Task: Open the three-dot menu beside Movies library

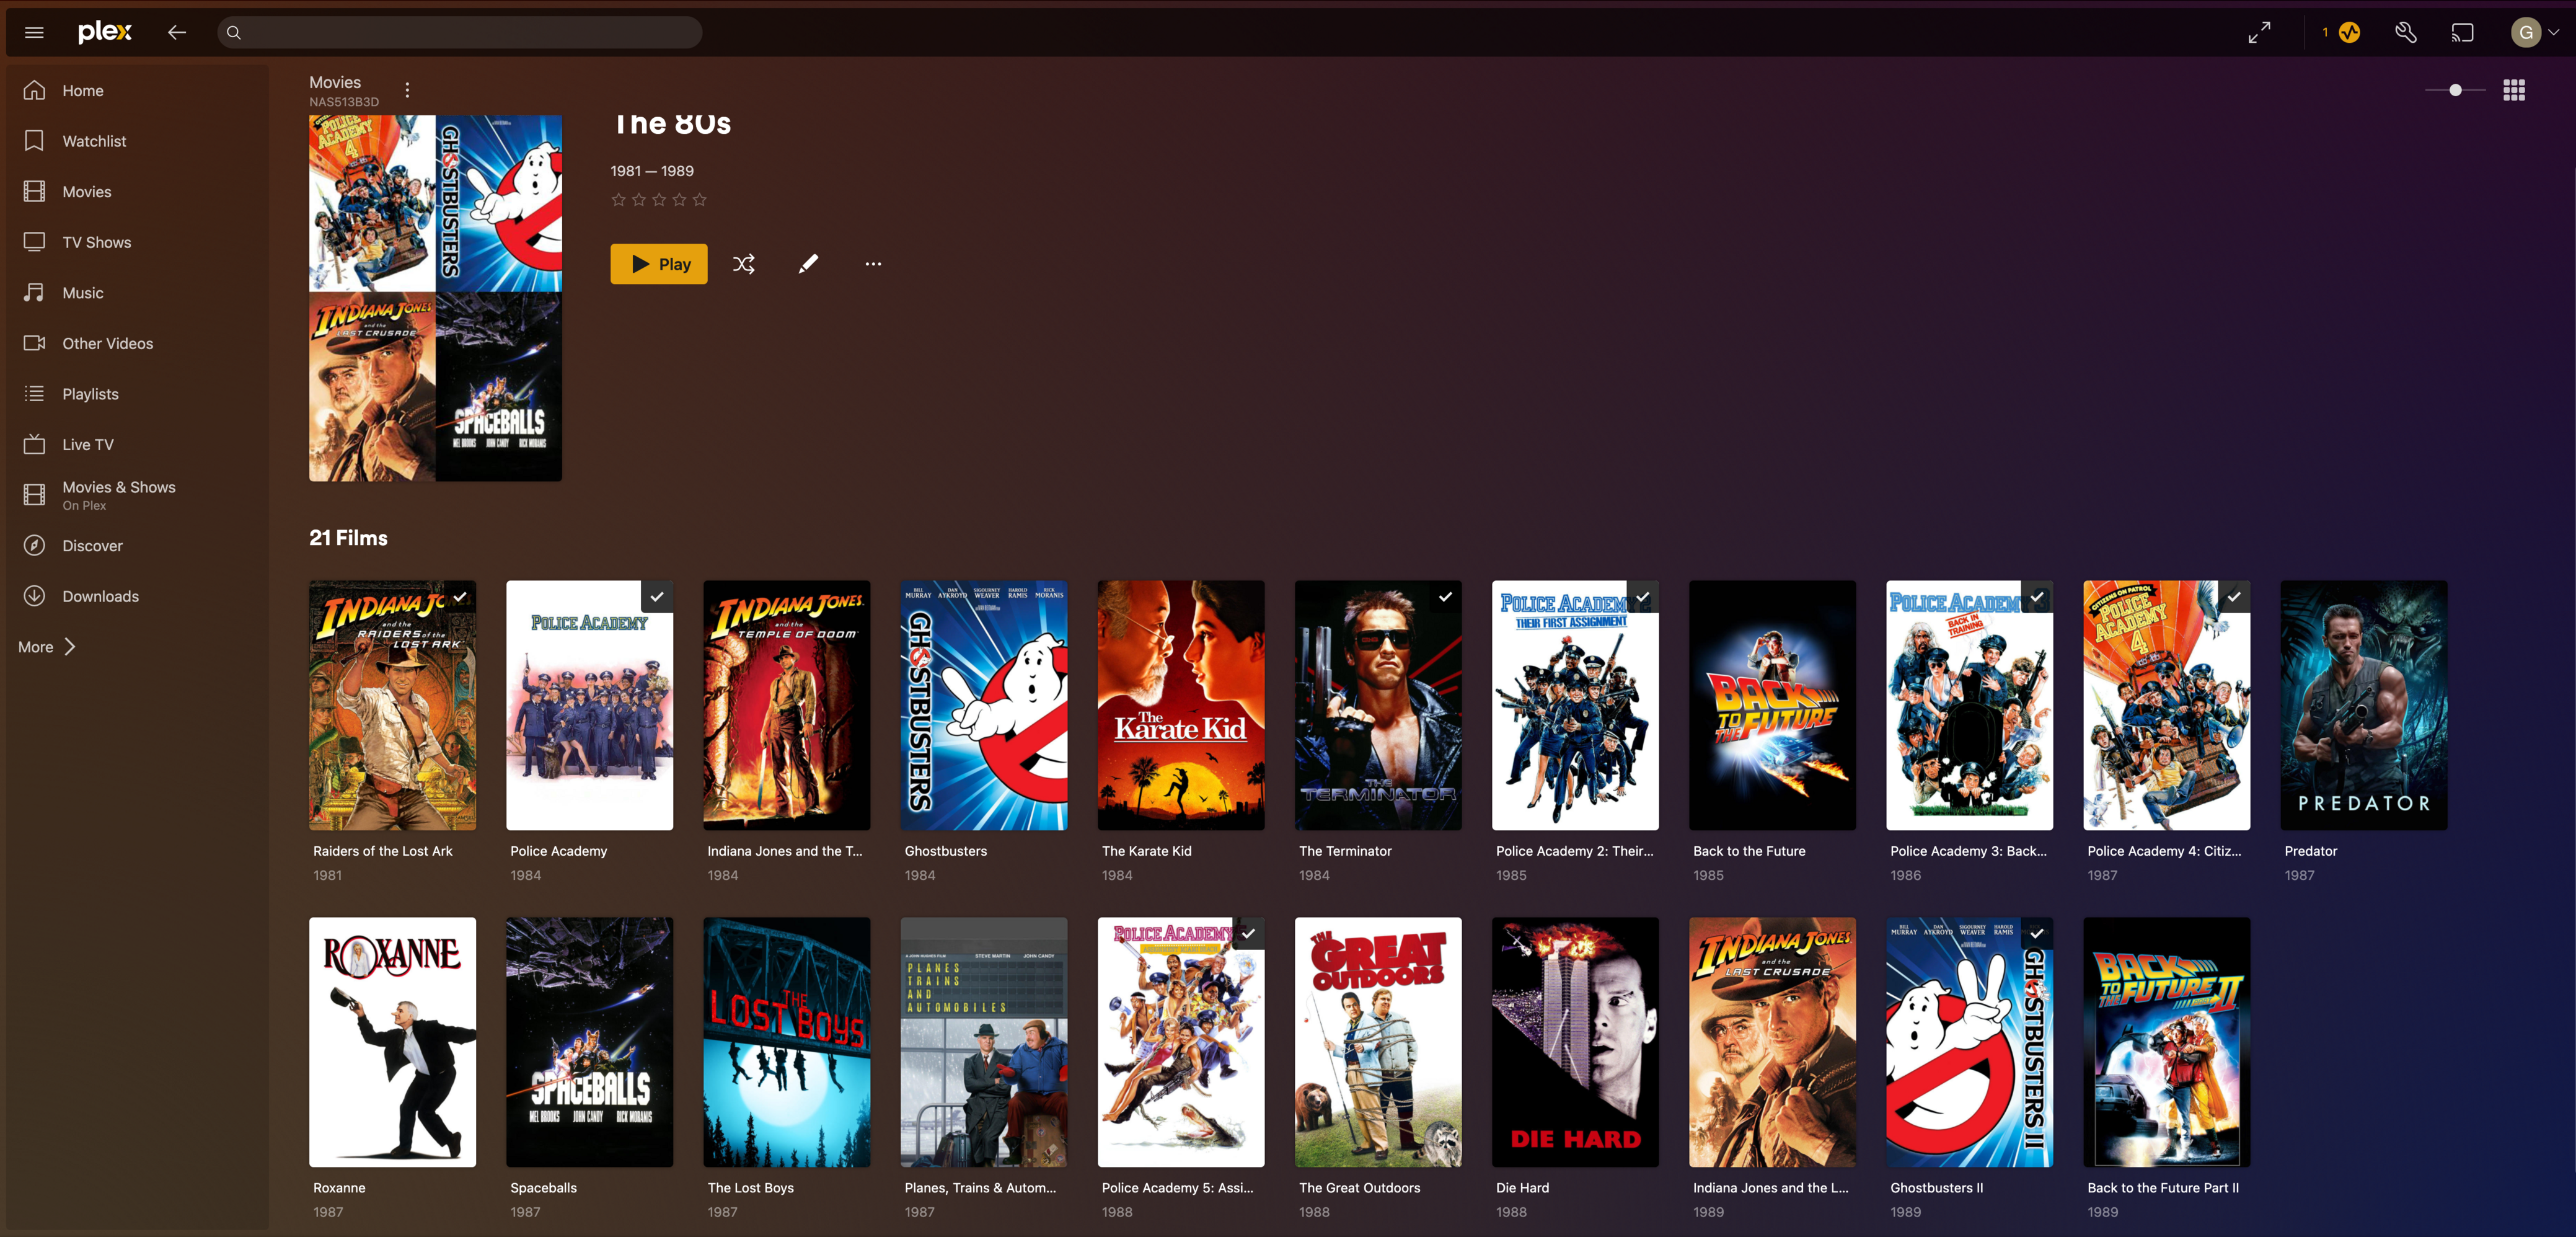Action: [407, 90]
